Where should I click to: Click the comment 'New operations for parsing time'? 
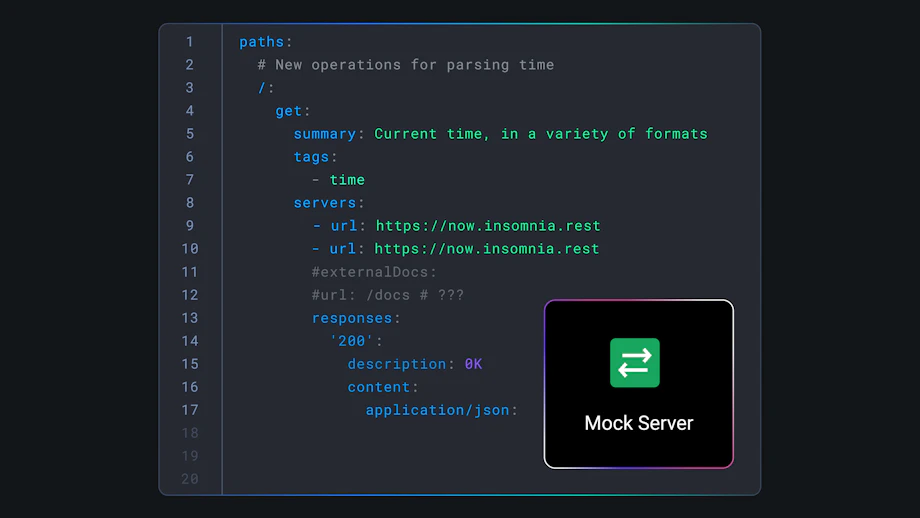[x=414, y=65]
